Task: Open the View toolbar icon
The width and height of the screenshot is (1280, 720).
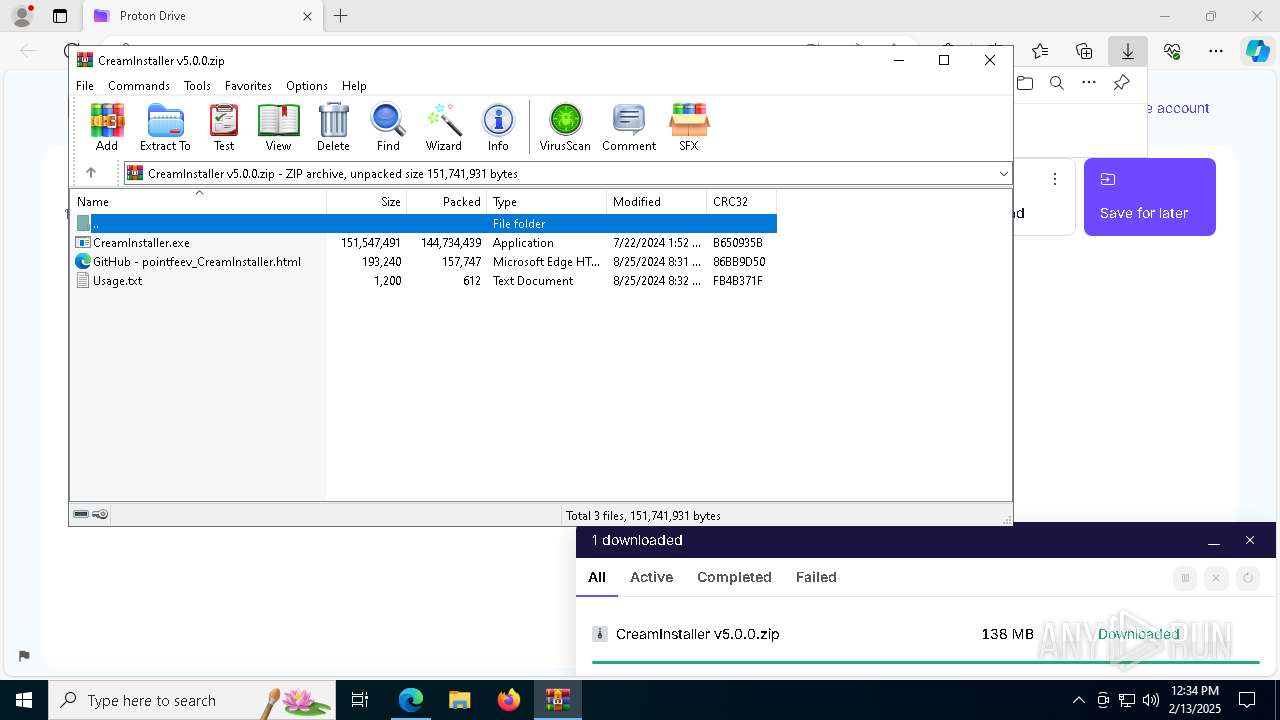Action: [x=278, y=127]
